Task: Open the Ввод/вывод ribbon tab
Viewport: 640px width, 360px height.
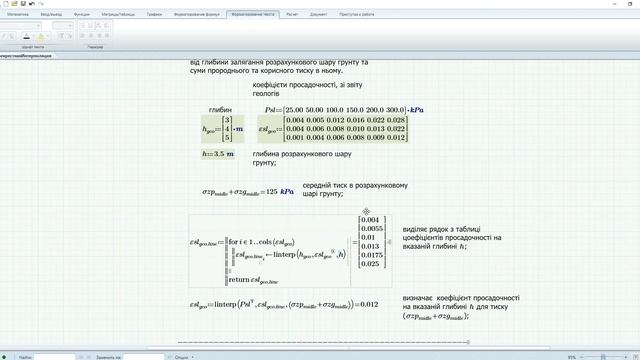Action: [51, 14]
